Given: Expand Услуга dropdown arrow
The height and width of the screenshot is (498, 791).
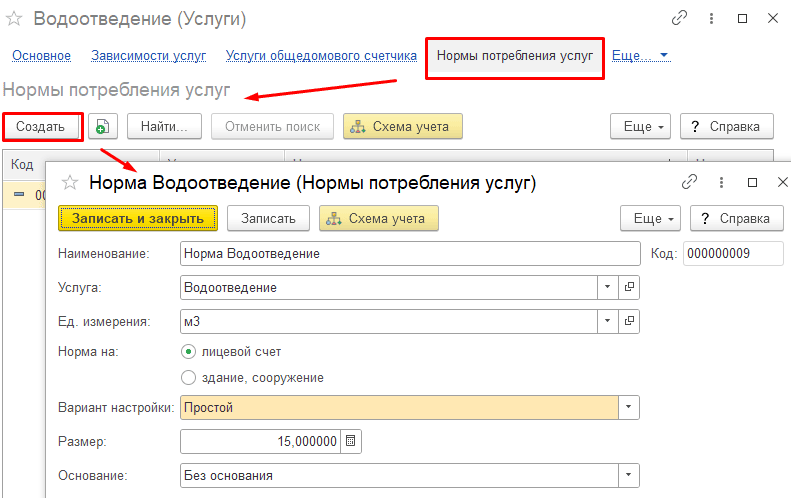Looking at the screenshot, I should pos(607,287).
